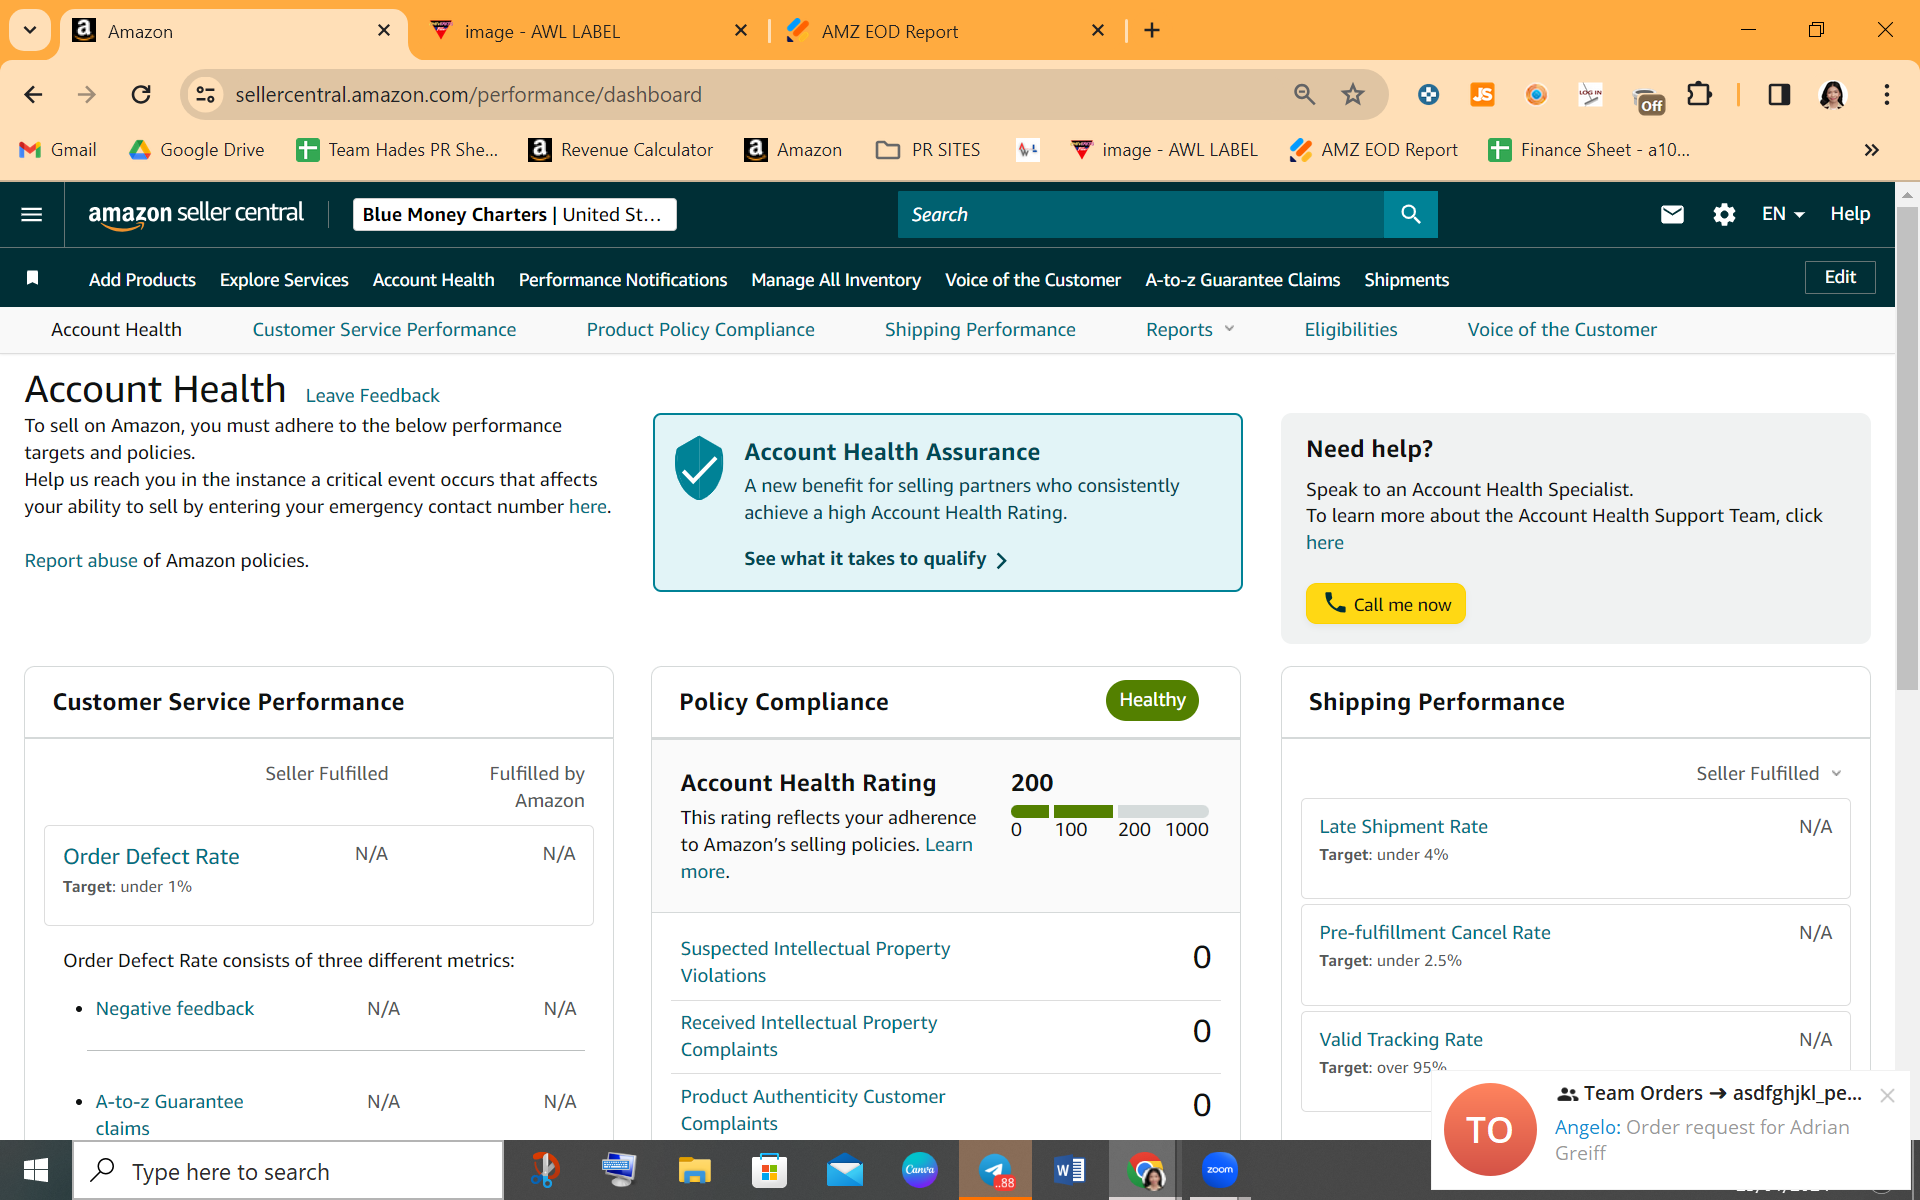Go back to the previous page
The image size is (1920, 1200).
[33, 95]
